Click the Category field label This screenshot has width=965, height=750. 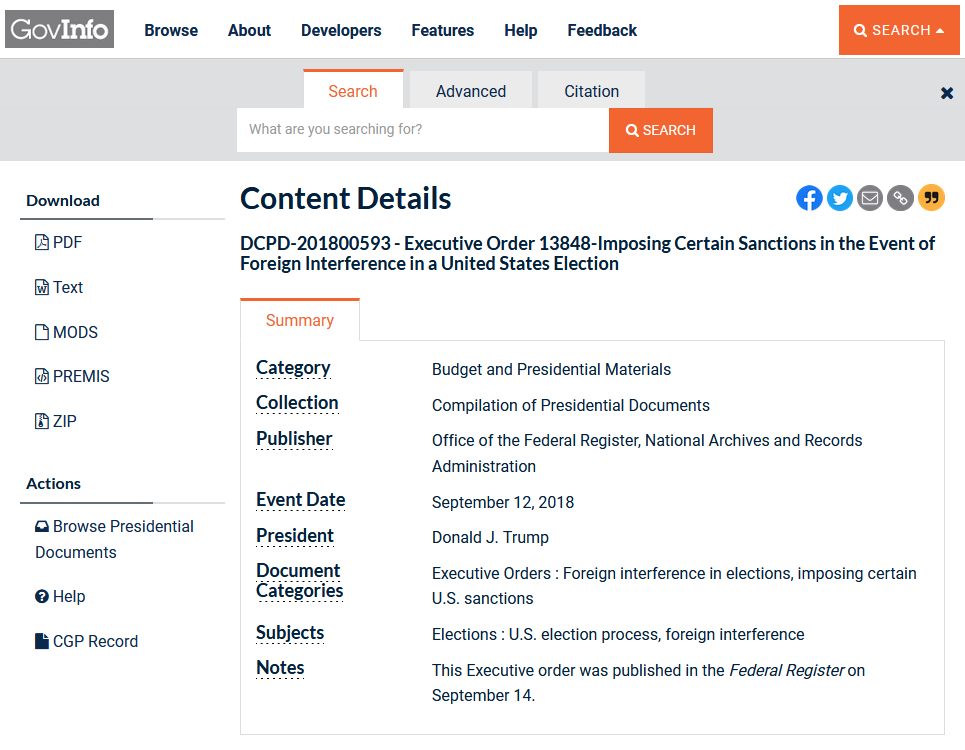[x=293, y=368]
